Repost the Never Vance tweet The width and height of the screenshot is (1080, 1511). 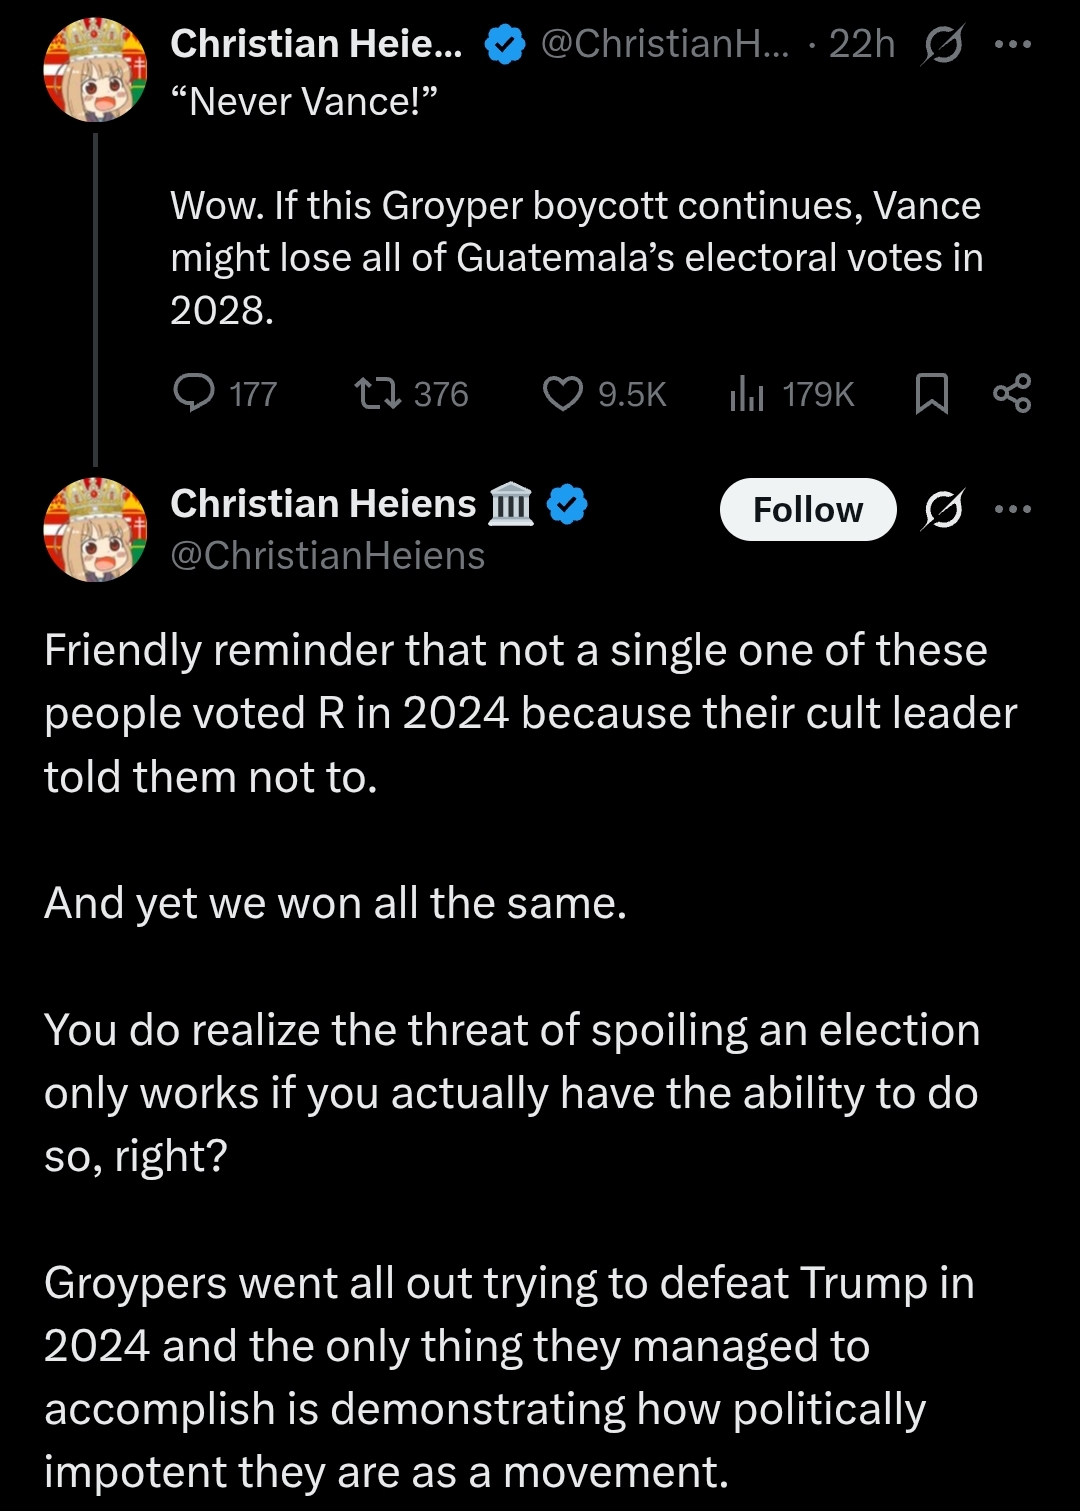click(379, 393)
